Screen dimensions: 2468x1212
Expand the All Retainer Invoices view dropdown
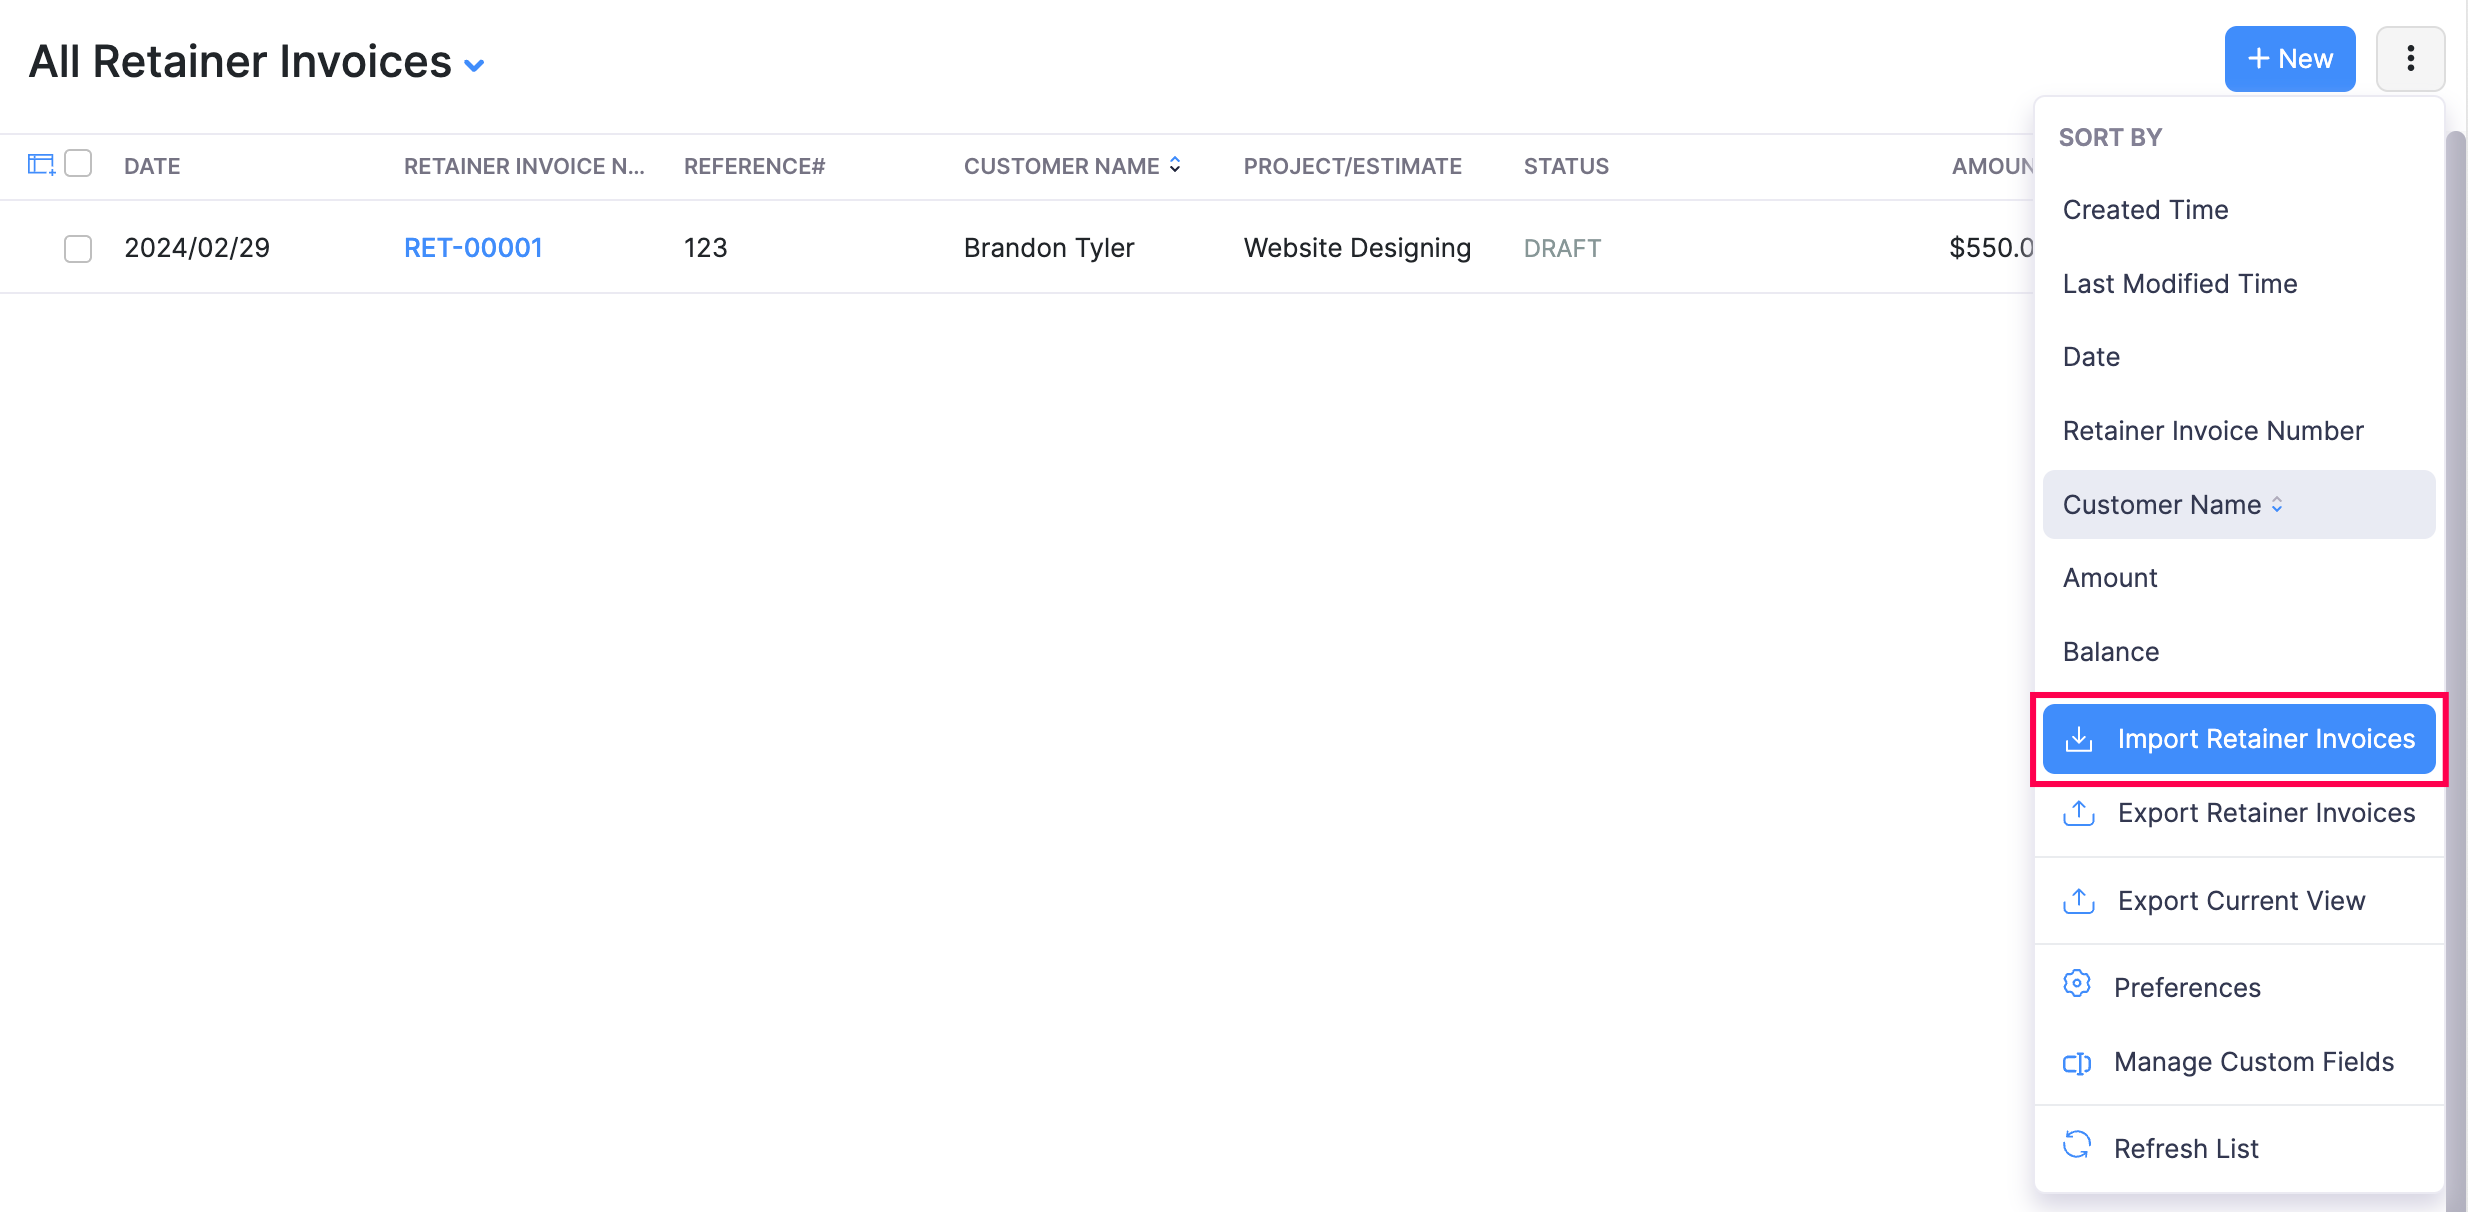(474, 64)
